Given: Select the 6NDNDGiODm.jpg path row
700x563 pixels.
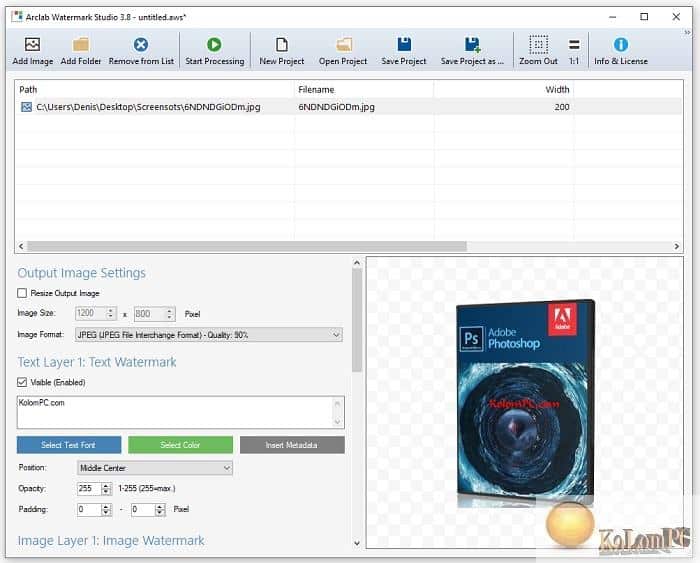Looking at the screenshot, I should pos(148,107).
